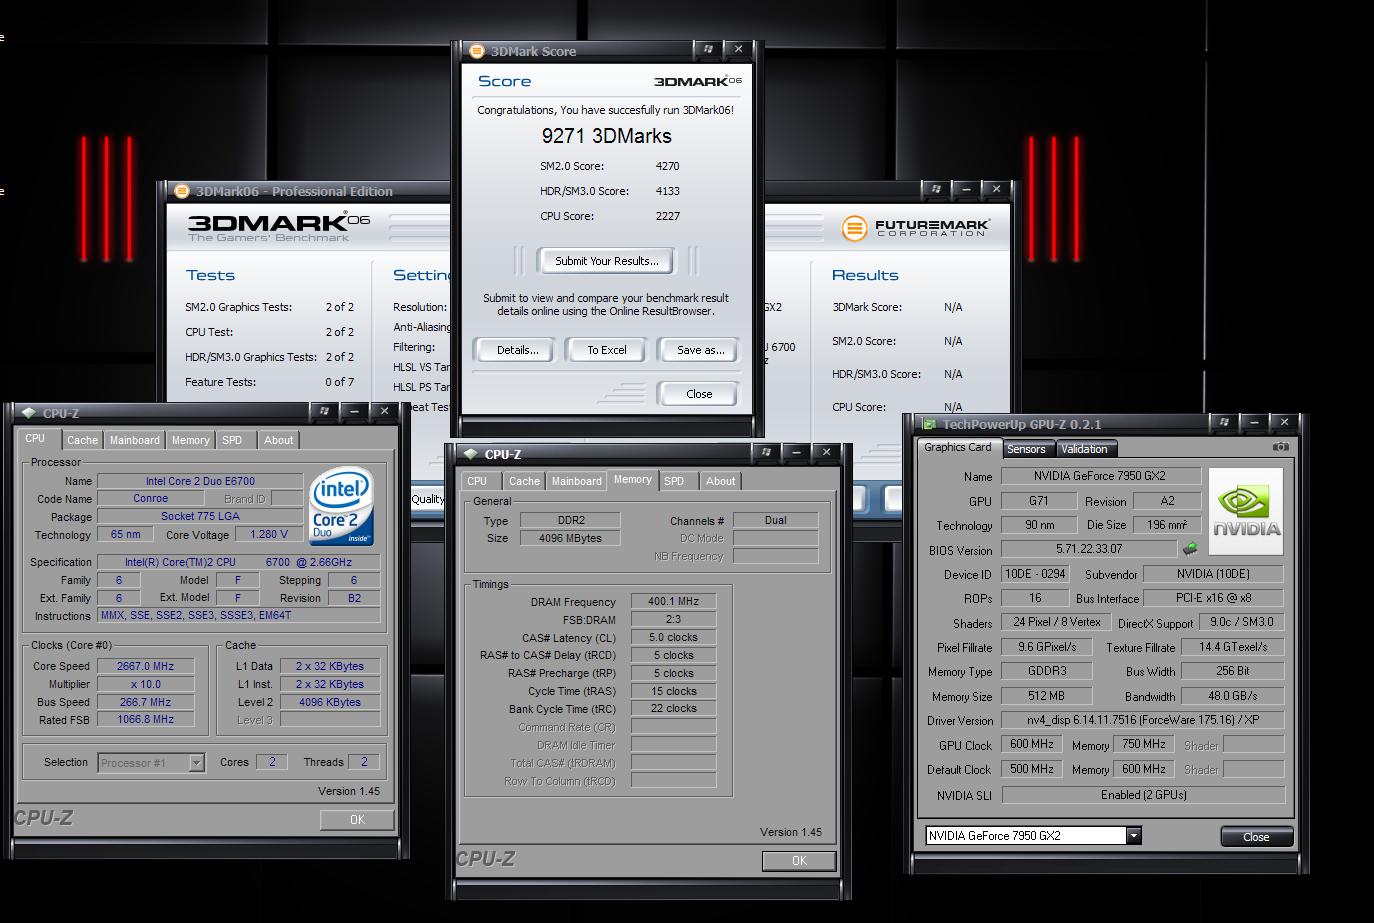
Task: Open Mainboard tab in CPU-Z memory window
Action: (x=577, y=481)
